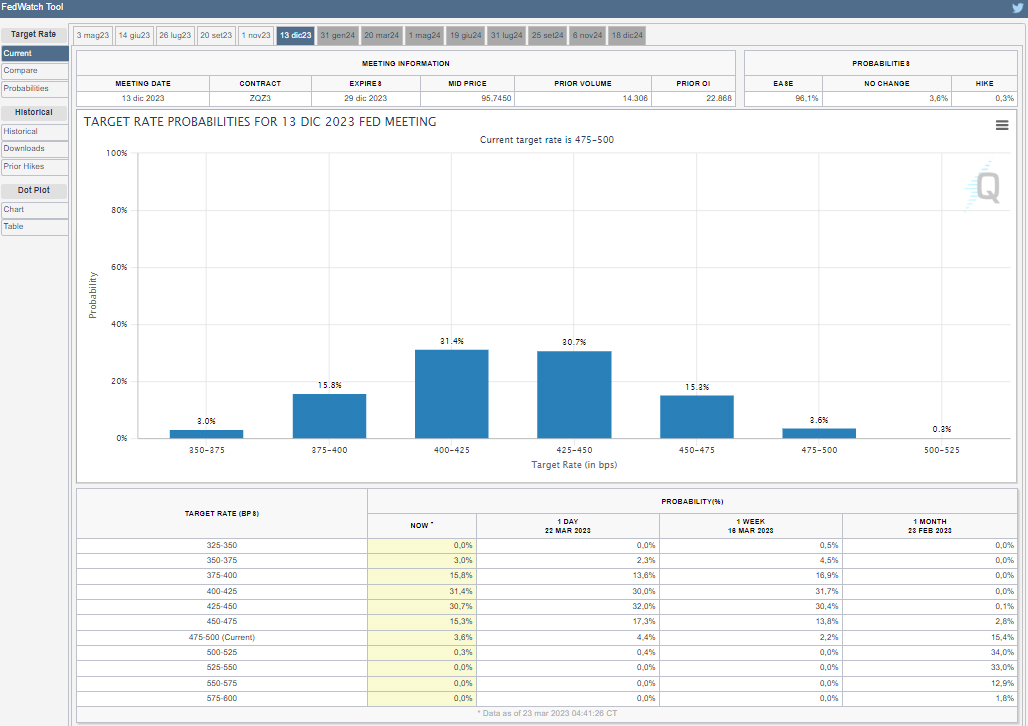Show the Dot Plot Chart
Screen dimensions: 1028x726
tap(34, 210)
